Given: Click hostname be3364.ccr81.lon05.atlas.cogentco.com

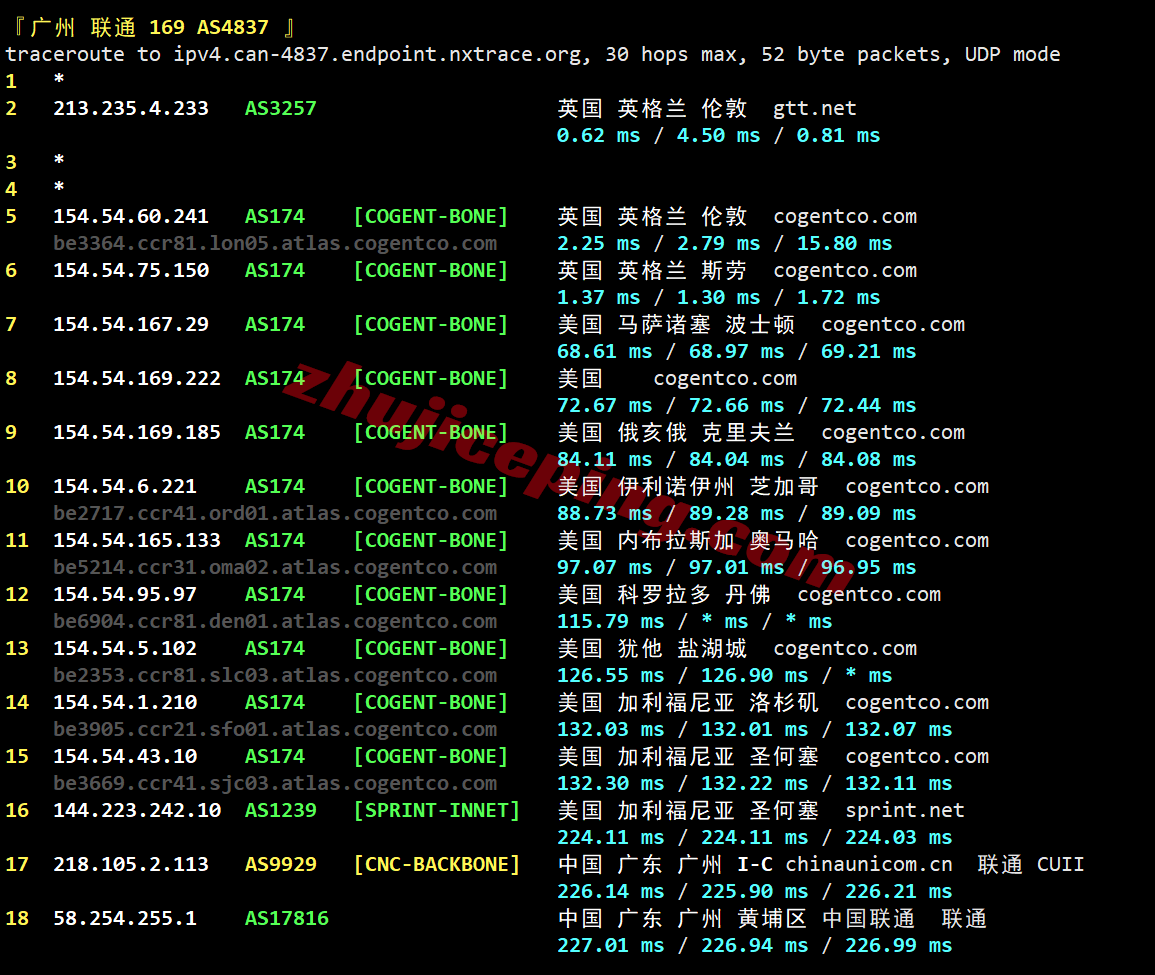Looking at the screenshot, I should click(275, 243).
